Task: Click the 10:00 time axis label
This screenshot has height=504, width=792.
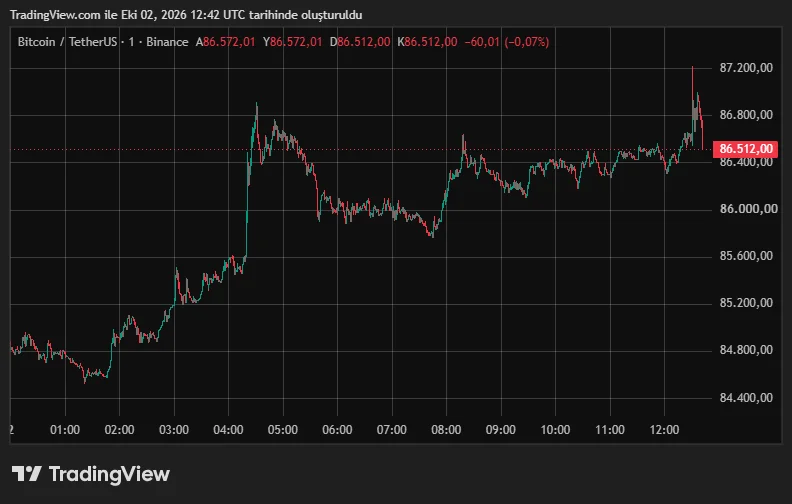Action: (x=556, y=430)
